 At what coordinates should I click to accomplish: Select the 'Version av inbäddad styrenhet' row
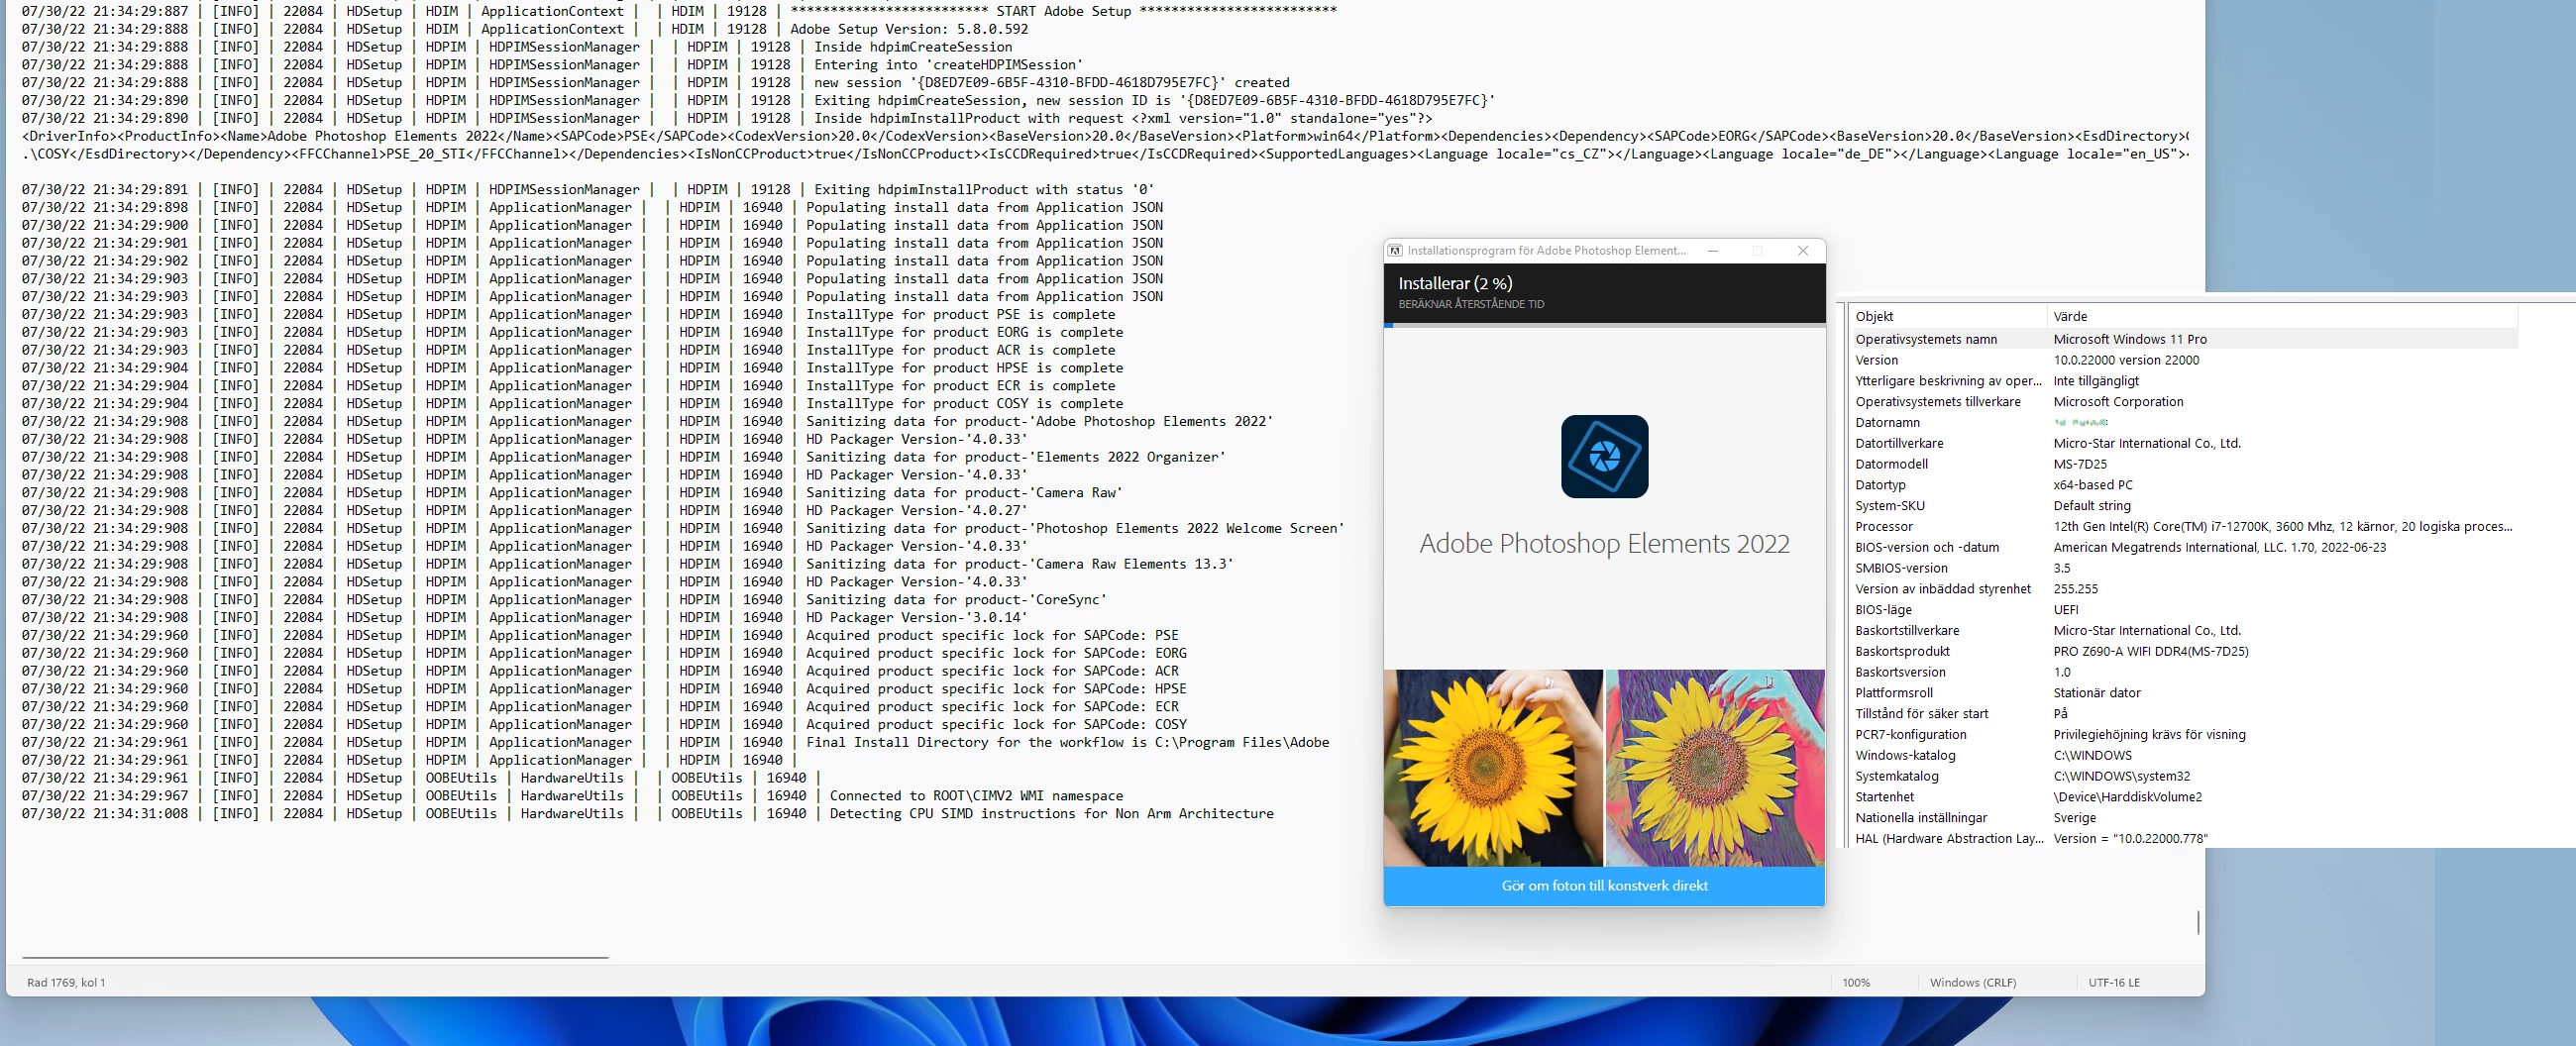[2183, 589]
